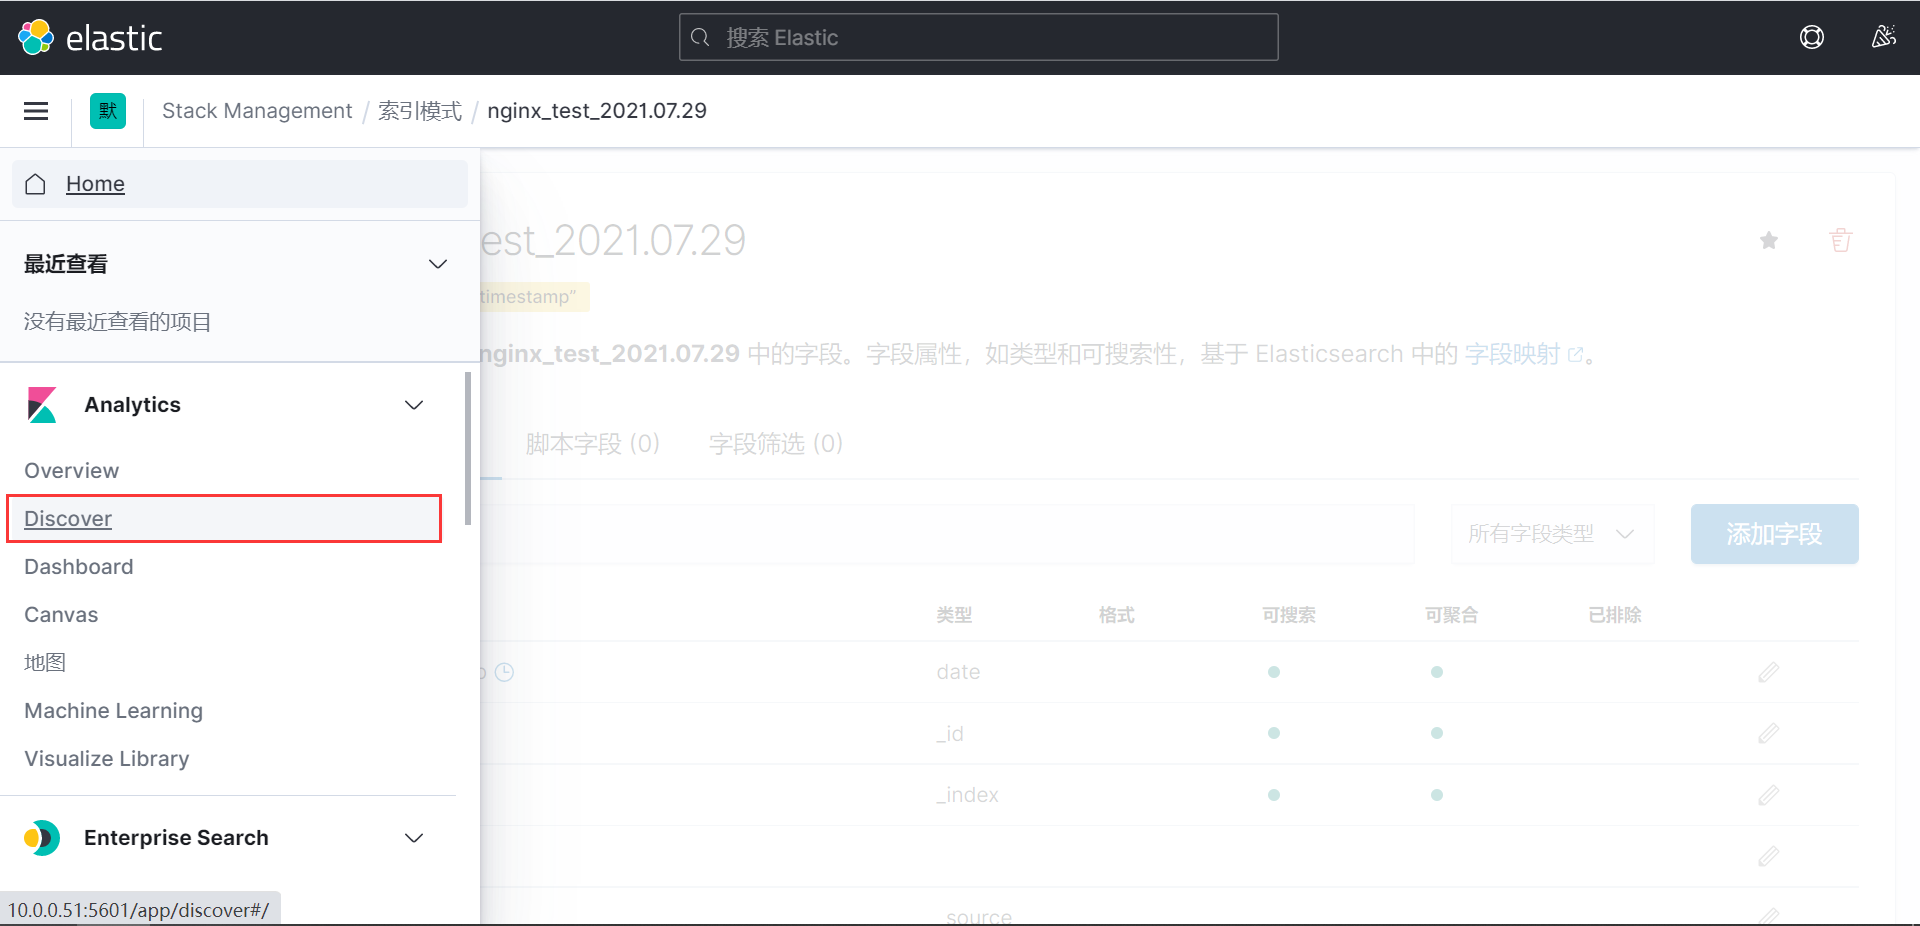1920x926 pixels.
Task: Open Visualize Library in Analytics menu
Action: 107,759
